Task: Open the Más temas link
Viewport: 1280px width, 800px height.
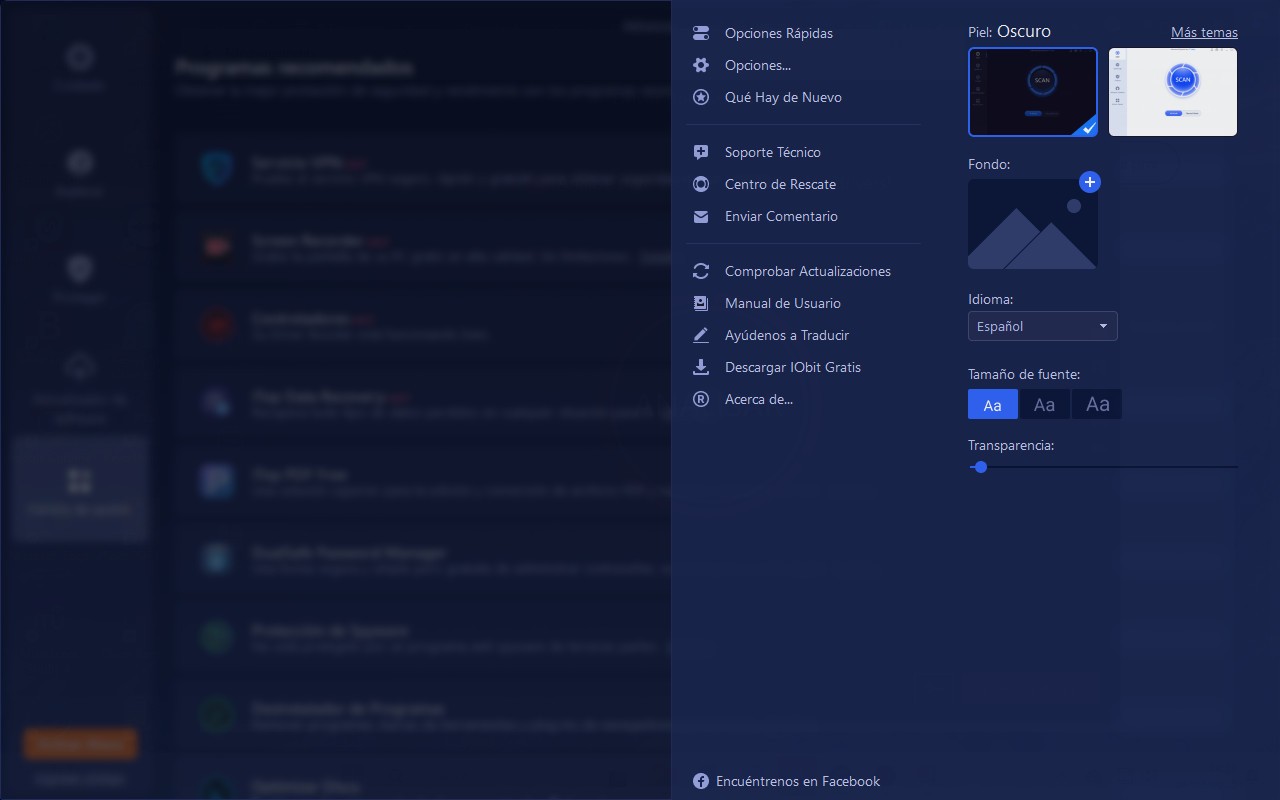Action: tap(1204, 32)
